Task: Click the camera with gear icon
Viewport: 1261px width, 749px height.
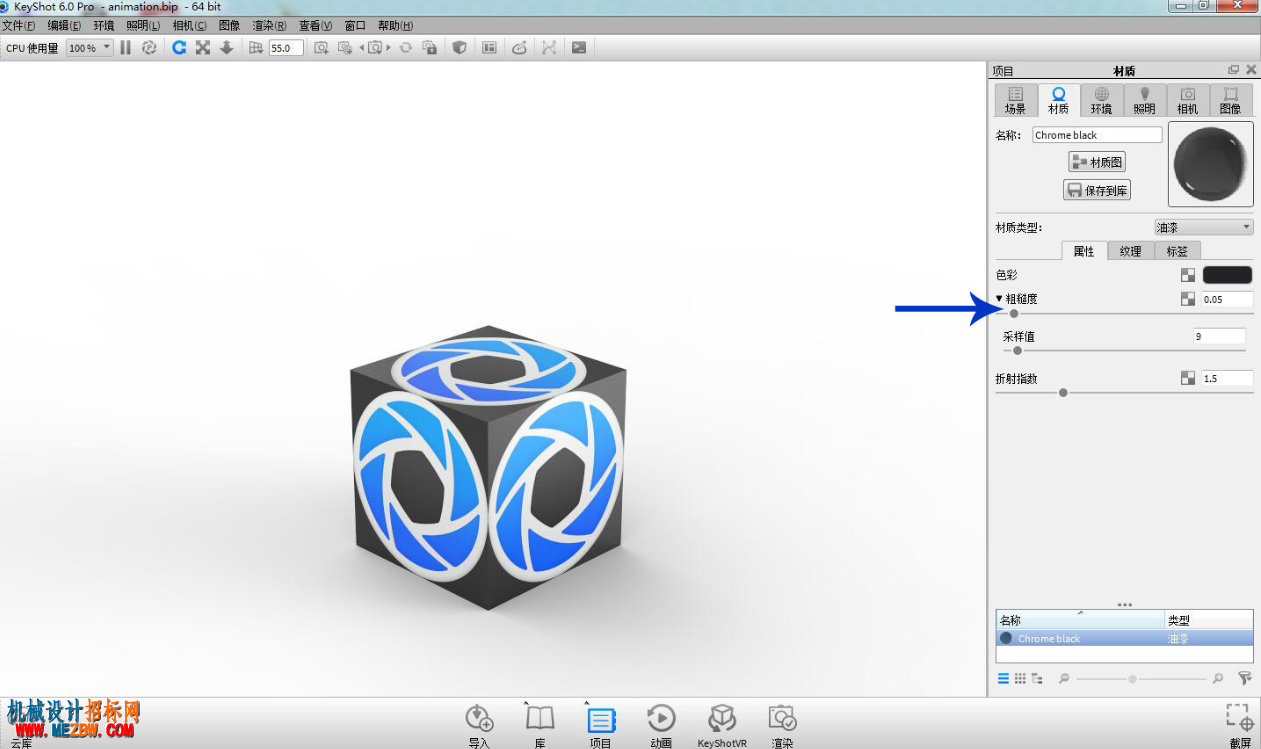Action: (x=345, y=47)
